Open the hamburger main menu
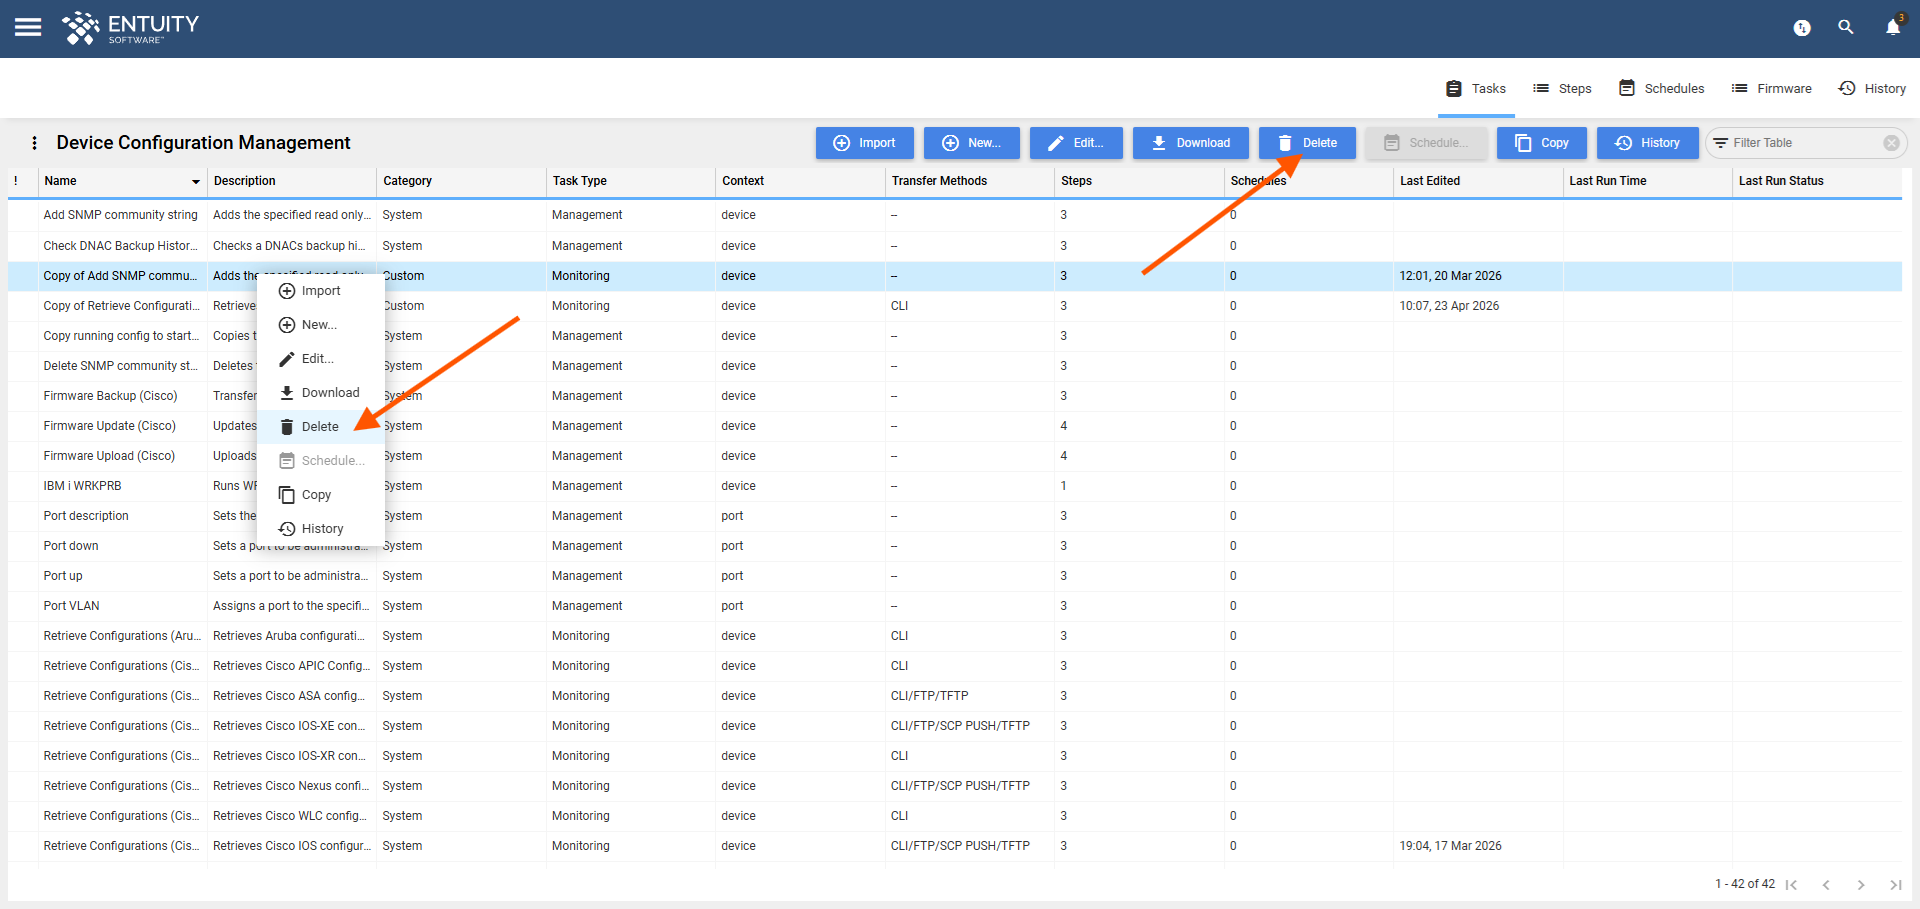Viewport: 1920px width, 909px height. tap(28, 27)
